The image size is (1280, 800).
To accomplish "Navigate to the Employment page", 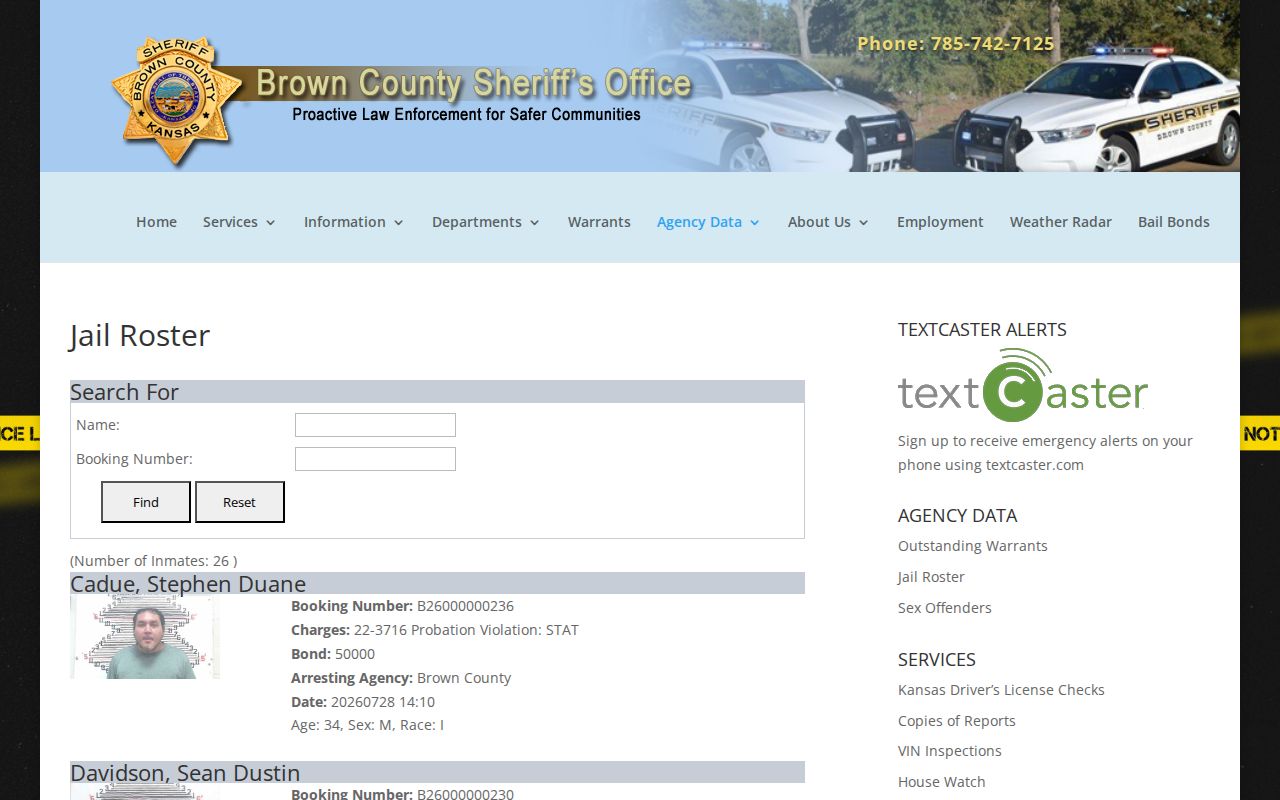I will click(940, 222).
